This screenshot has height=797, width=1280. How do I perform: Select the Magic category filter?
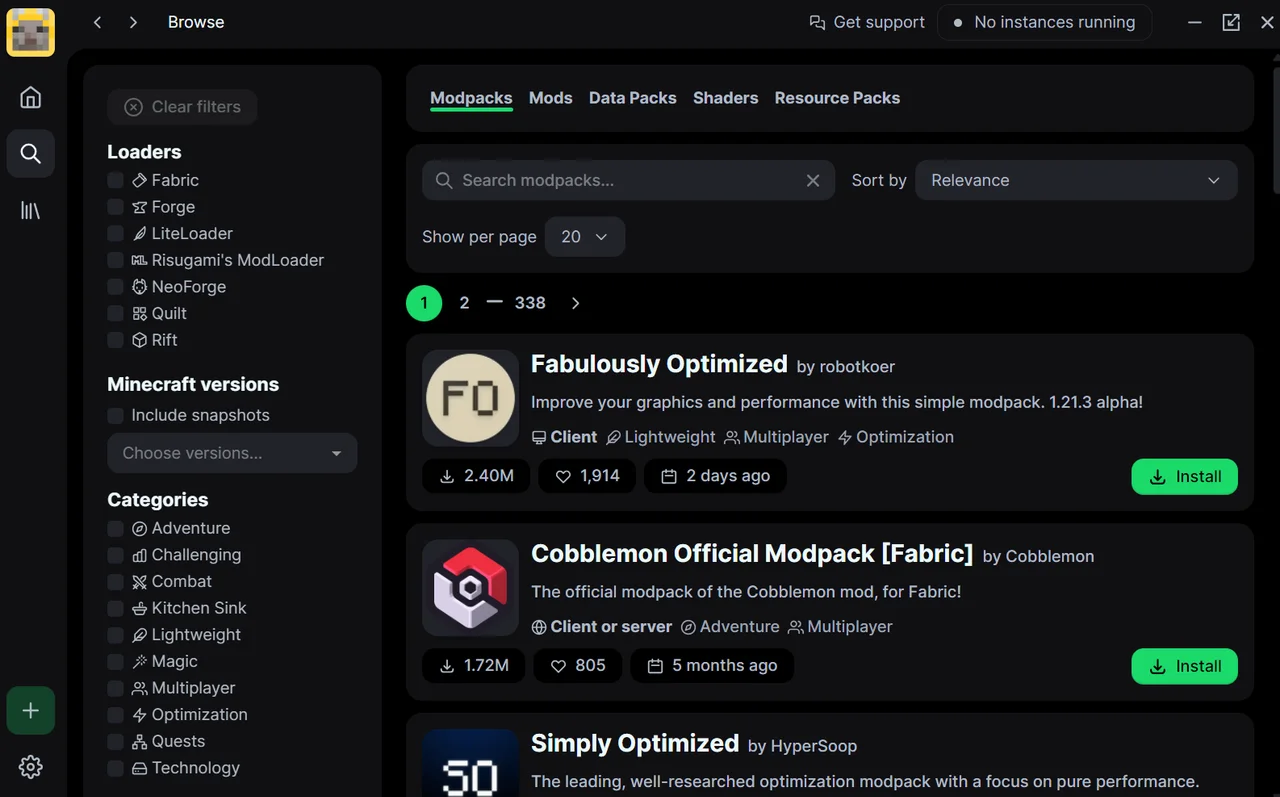(x=115, y=661)
